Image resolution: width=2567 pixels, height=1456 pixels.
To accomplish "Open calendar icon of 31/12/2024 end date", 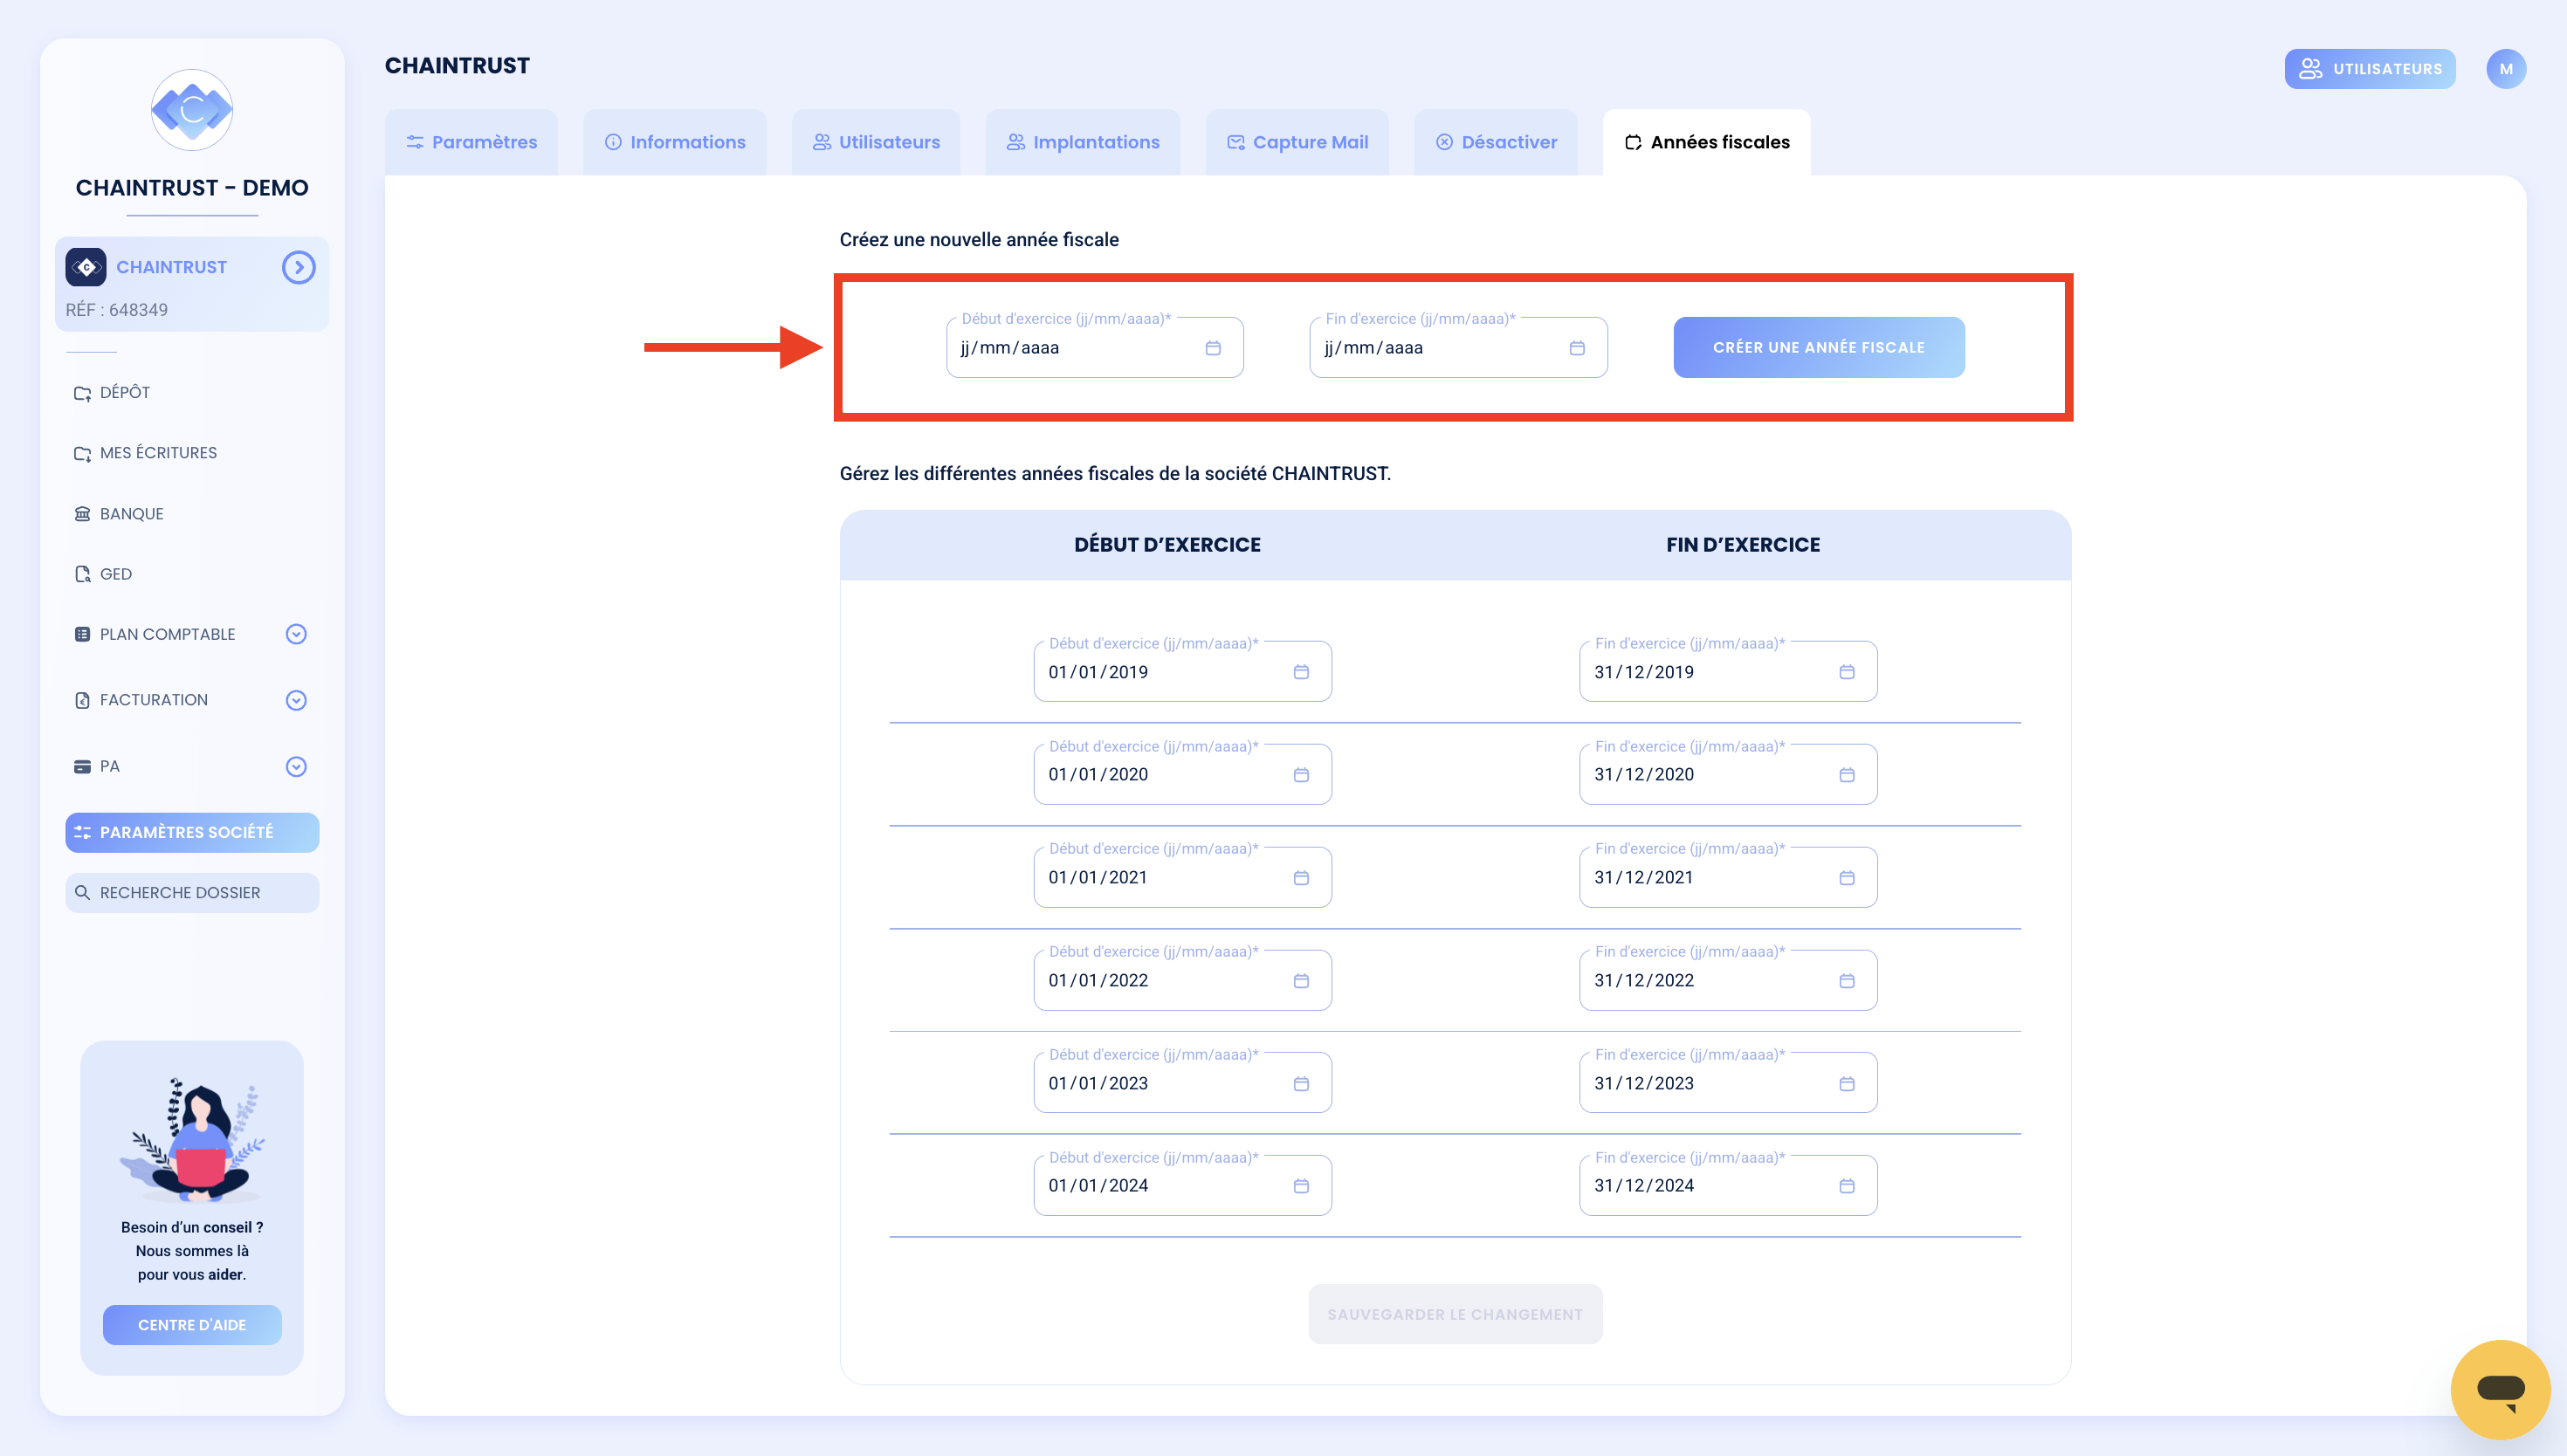I will point(1846,1186).
